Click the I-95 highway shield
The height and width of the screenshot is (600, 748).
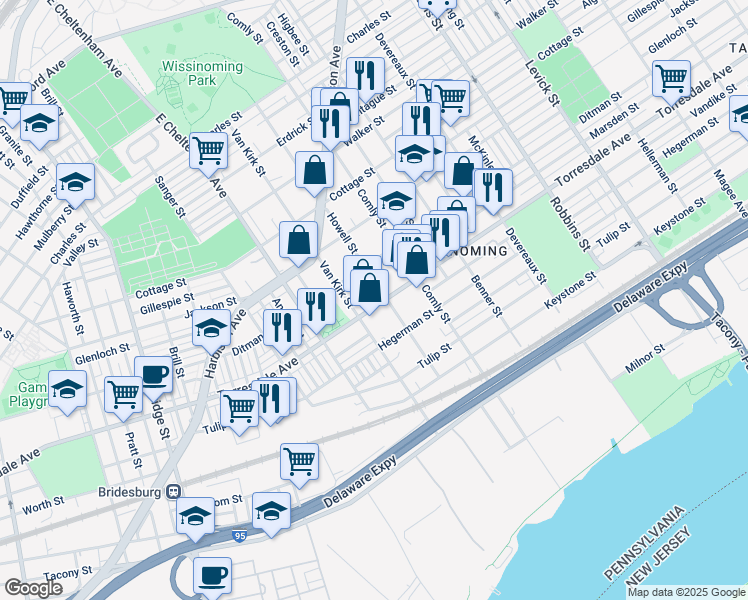[x=240, y=536]
